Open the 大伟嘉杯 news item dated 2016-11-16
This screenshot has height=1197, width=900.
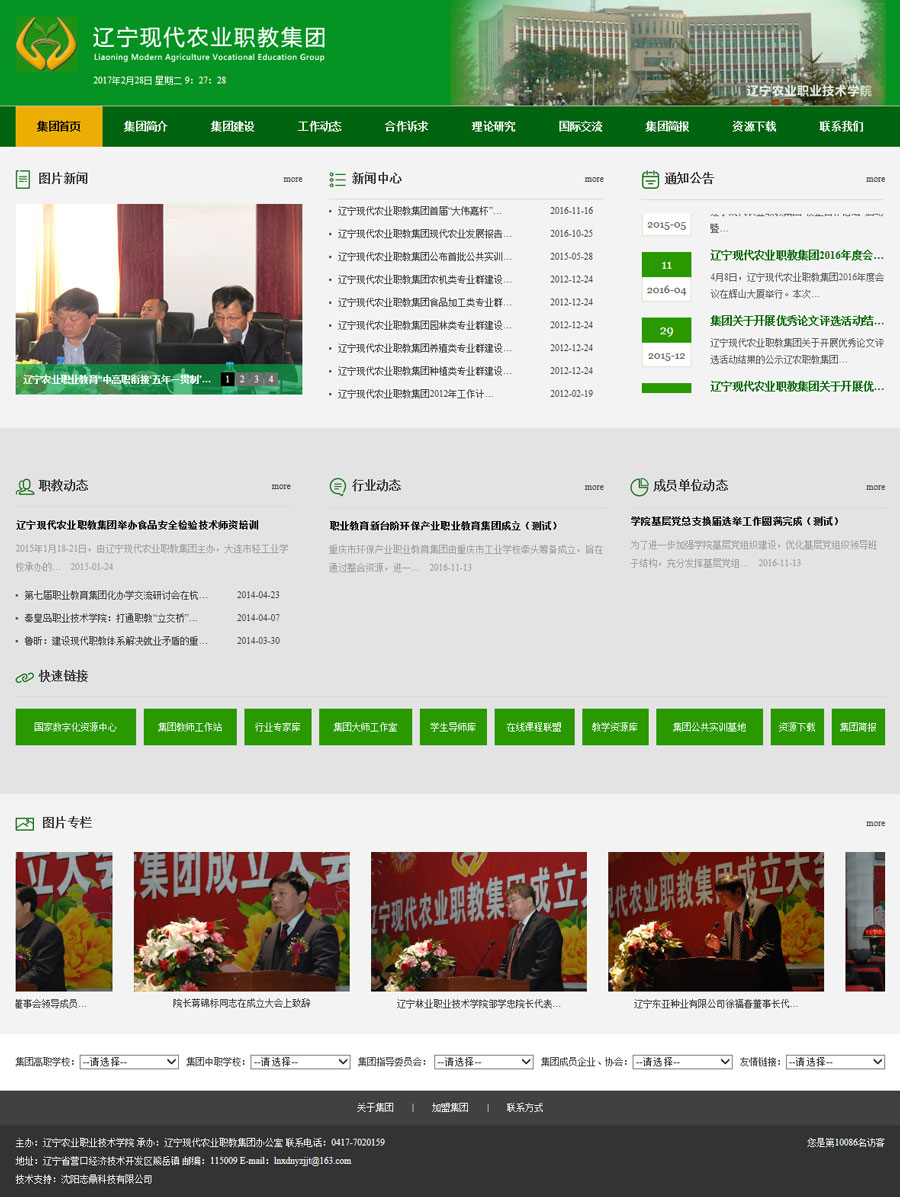pos(420,211)
